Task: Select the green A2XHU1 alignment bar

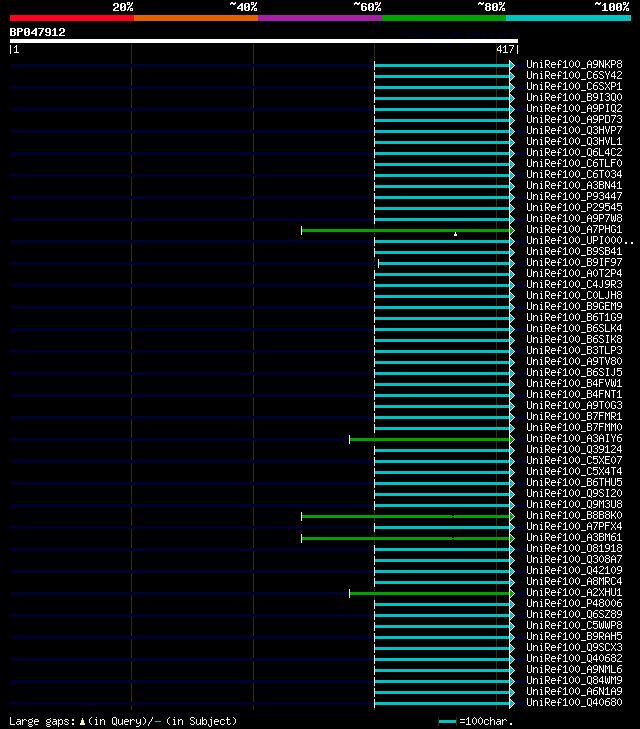Action: pos(429,593)
